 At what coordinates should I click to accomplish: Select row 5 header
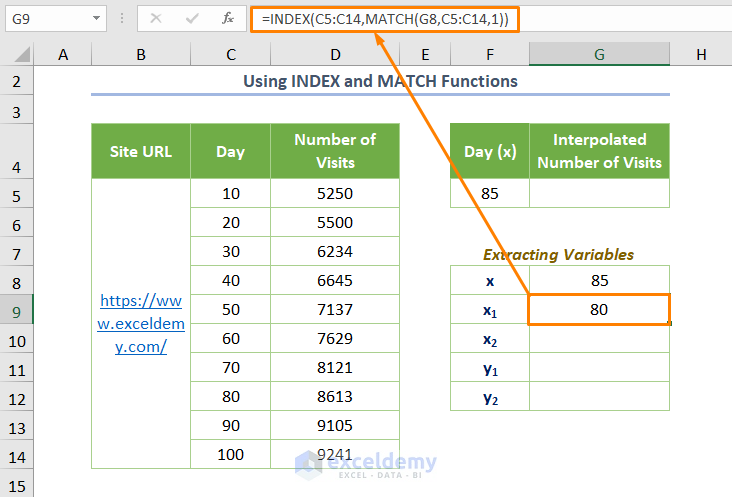[17, 193]
